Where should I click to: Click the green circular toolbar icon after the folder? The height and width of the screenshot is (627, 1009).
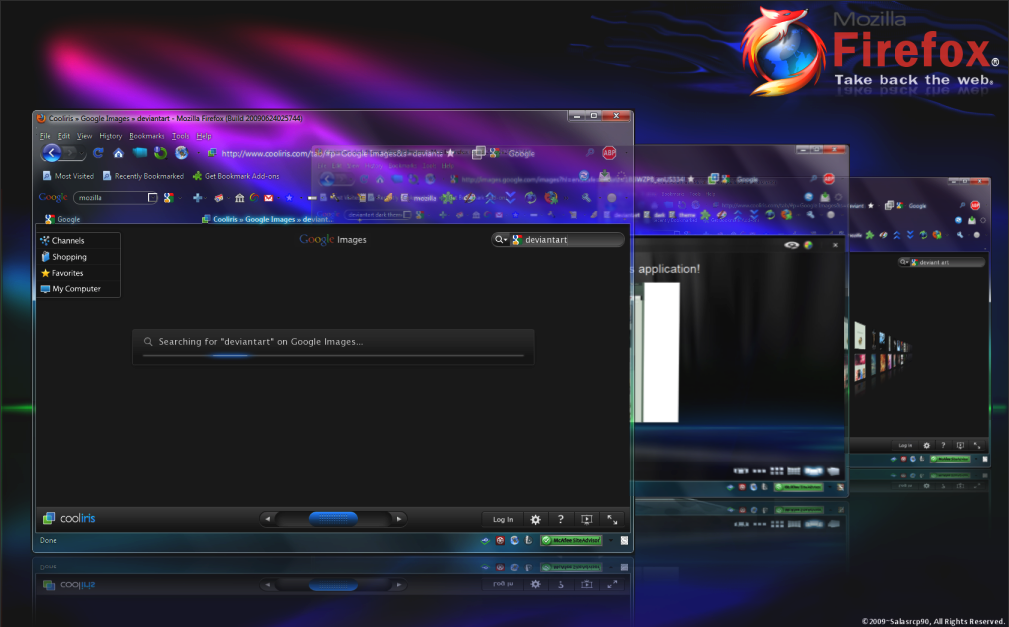coord(160,153)
